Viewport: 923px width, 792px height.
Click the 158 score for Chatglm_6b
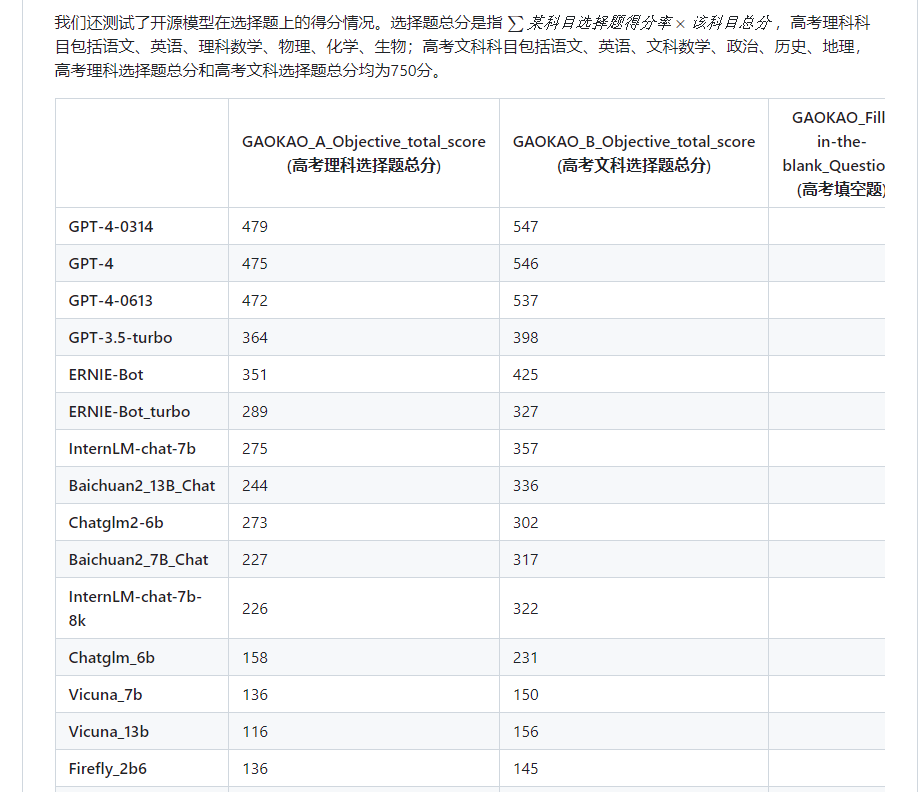pyautogui.click(x=255, y=658)
